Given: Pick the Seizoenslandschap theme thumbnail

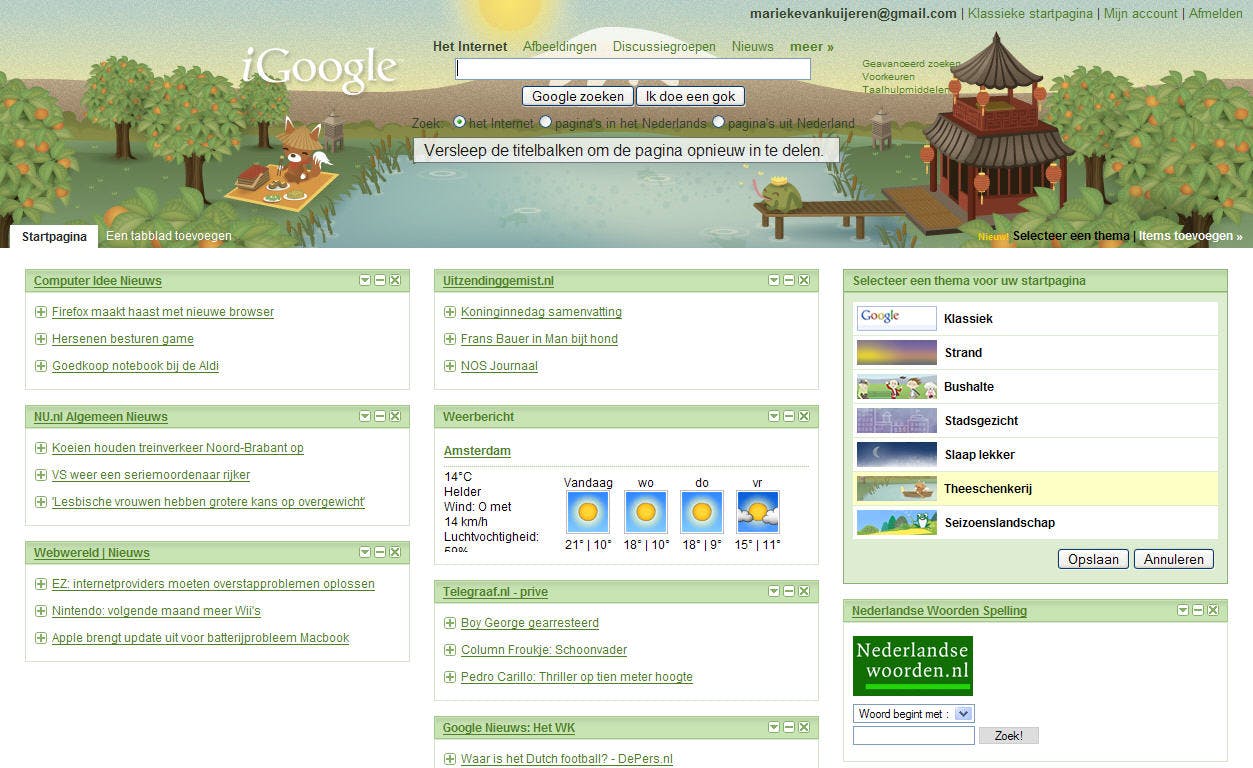Looking at the screenshot, I should coord(897,522).
